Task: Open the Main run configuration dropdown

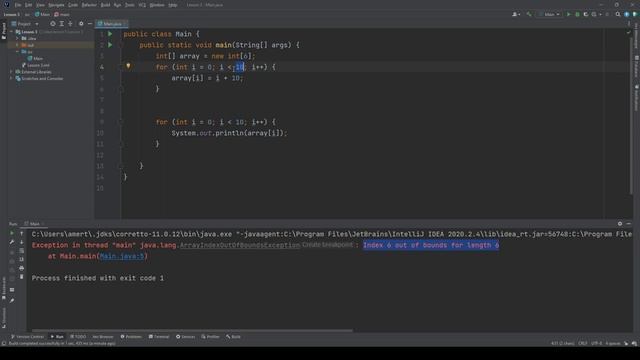Action: 549,14
